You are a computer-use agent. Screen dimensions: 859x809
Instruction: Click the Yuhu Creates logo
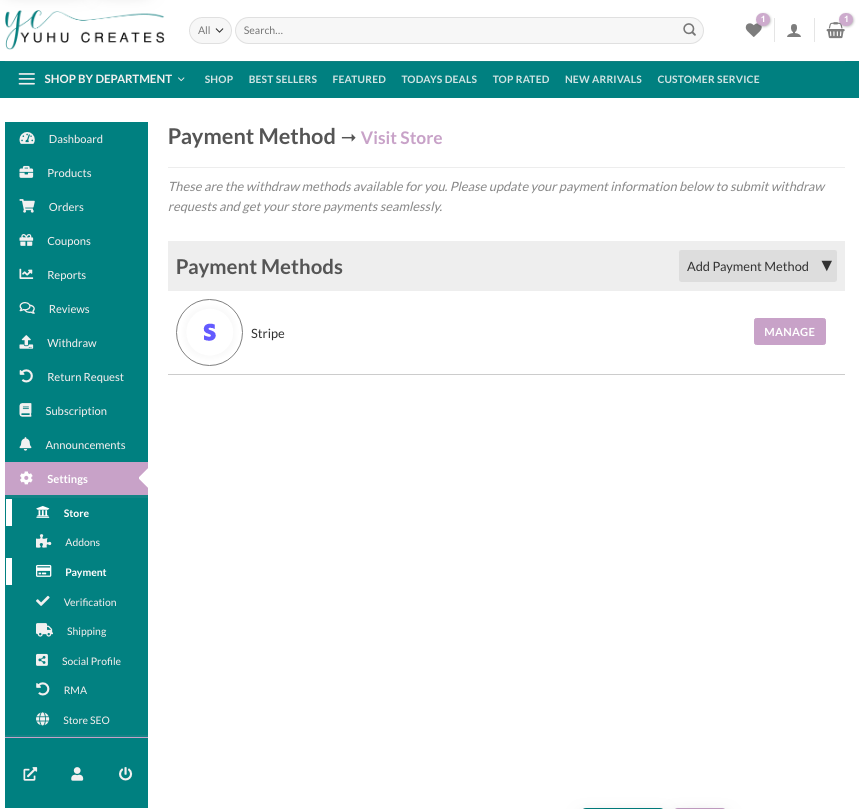(84, 30)
